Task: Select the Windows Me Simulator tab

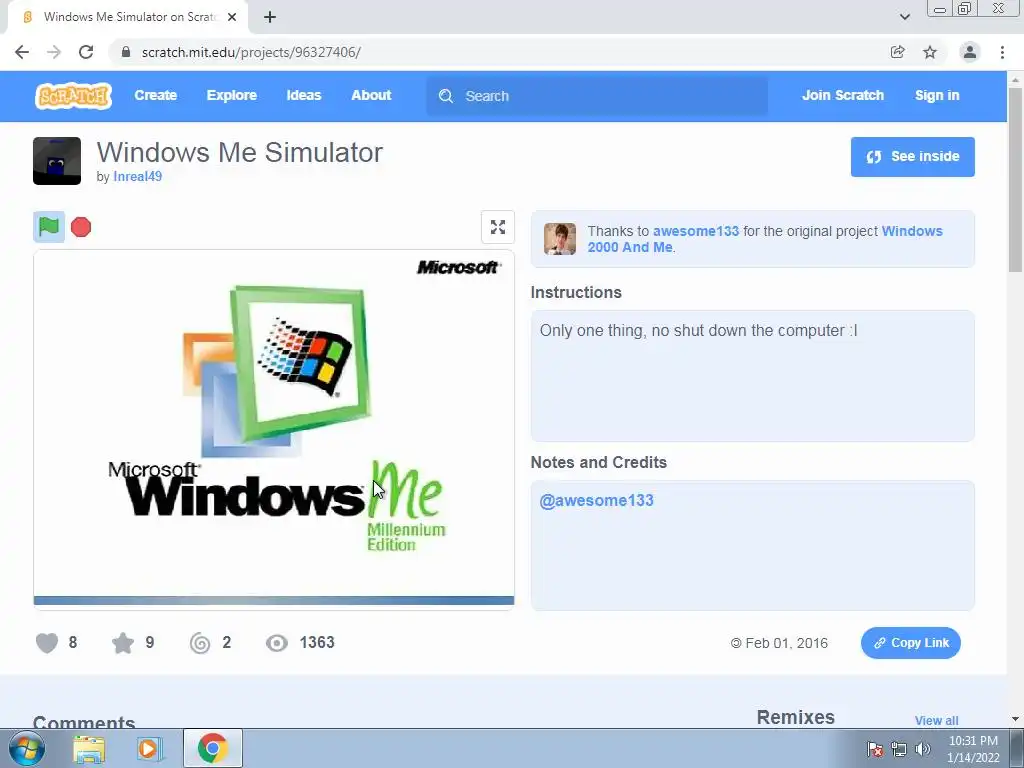Action: coord(127,17)
